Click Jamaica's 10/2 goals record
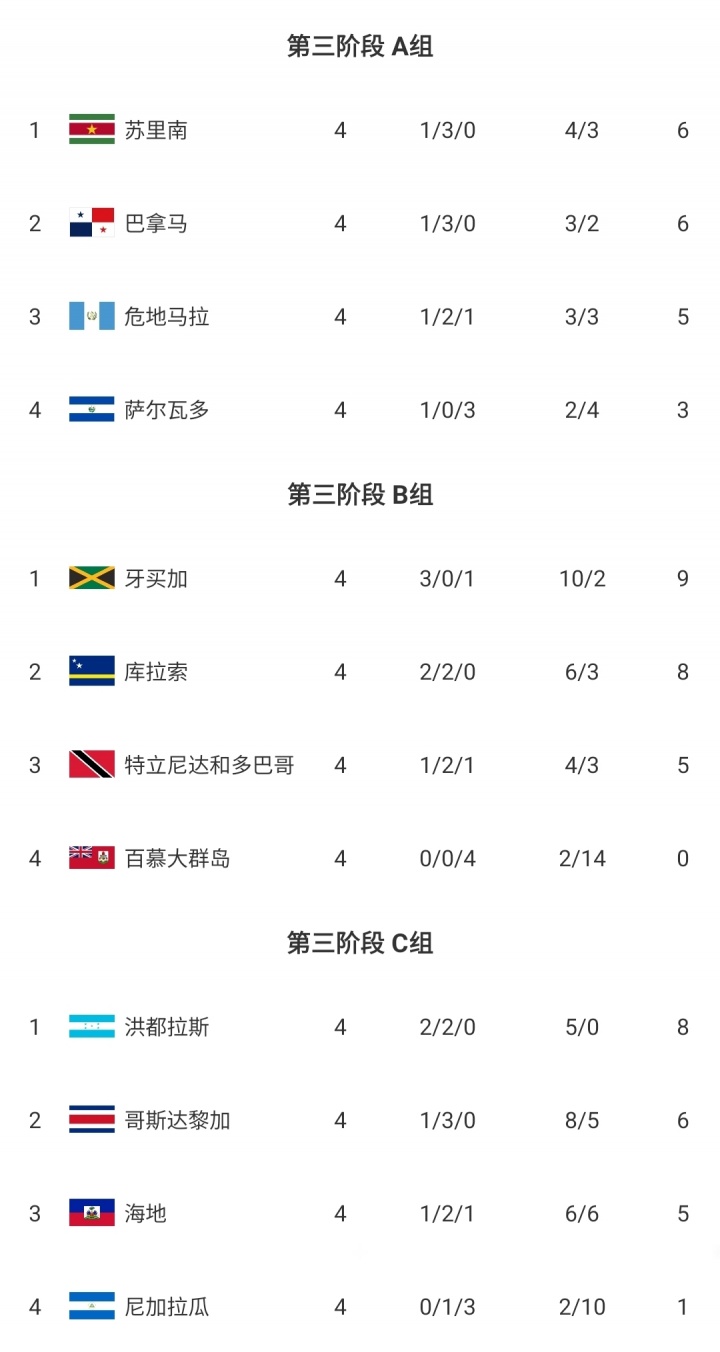 click(582, 578)
